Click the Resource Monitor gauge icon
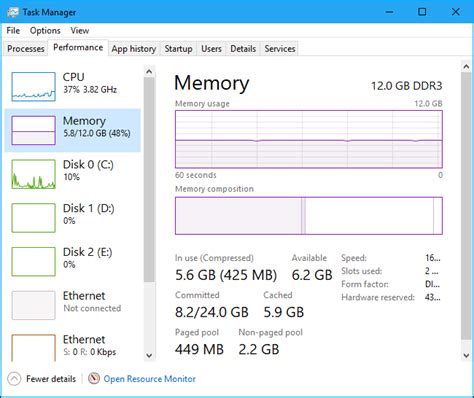The image size is (474, 398). (94, 378)
